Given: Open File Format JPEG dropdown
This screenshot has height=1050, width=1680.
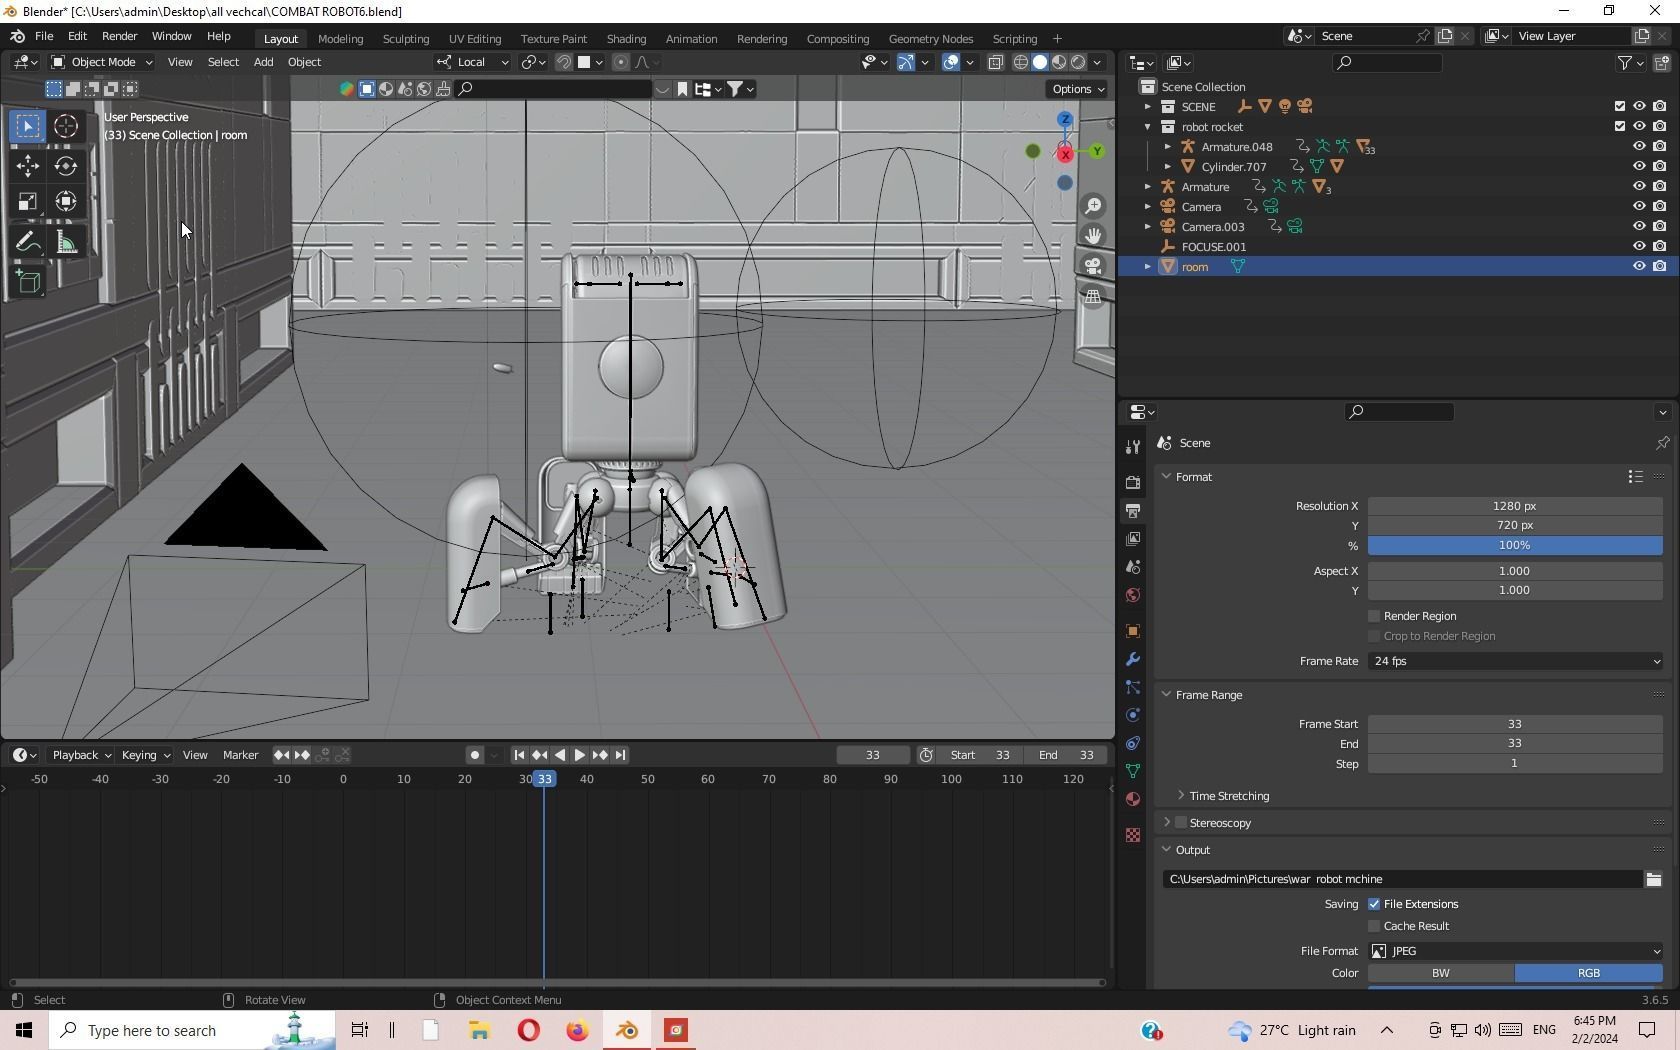Looking at the screenshot, I should 1515,951.
